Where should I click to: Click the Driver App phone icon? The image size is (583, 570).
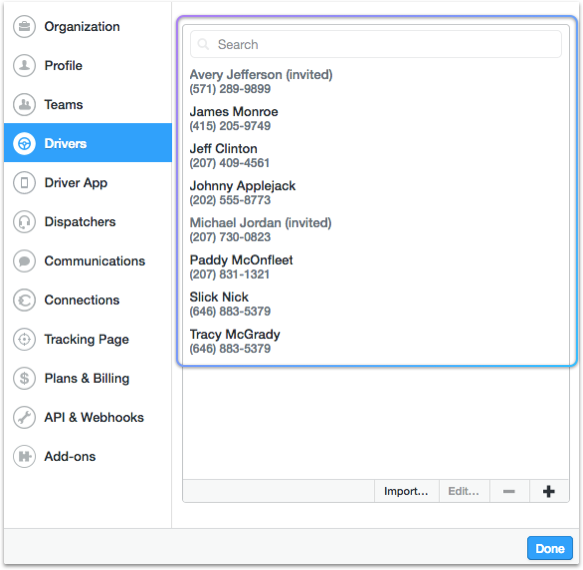point(24,183)
